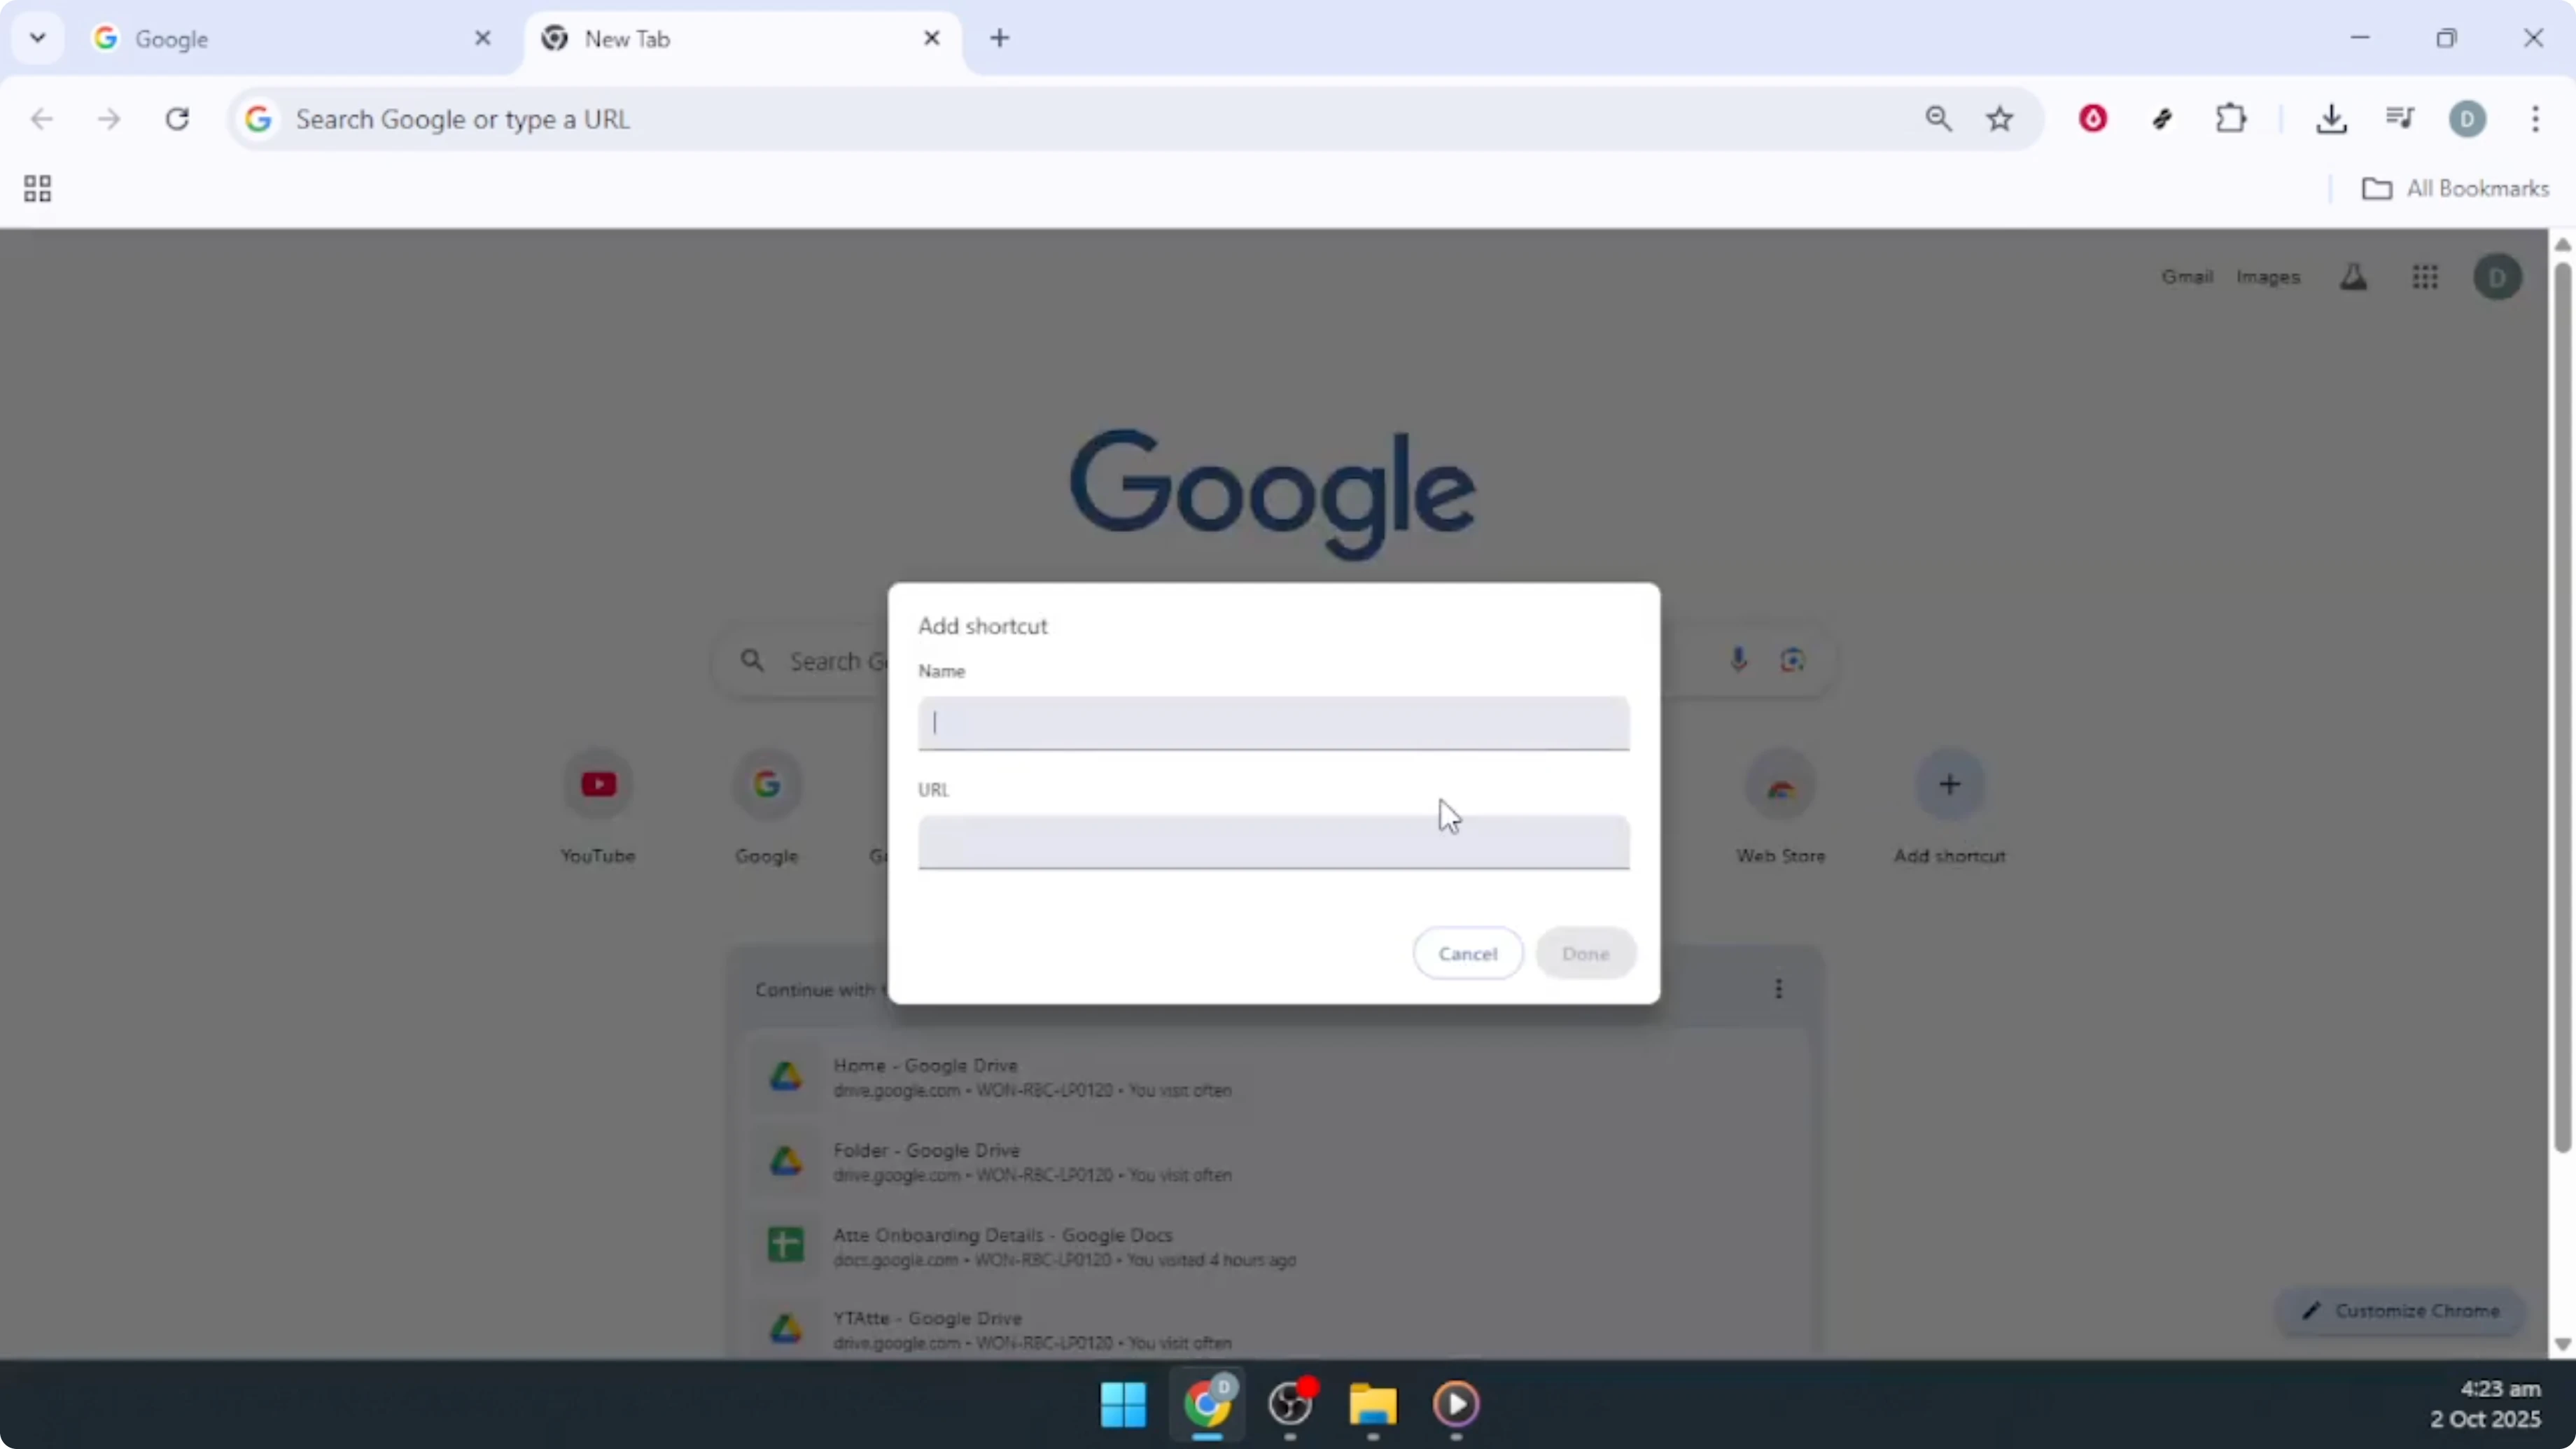Reload the page with refresh icon
Image resolution: width=2576 pixels, height=1449 pixels.
(178, 118)
